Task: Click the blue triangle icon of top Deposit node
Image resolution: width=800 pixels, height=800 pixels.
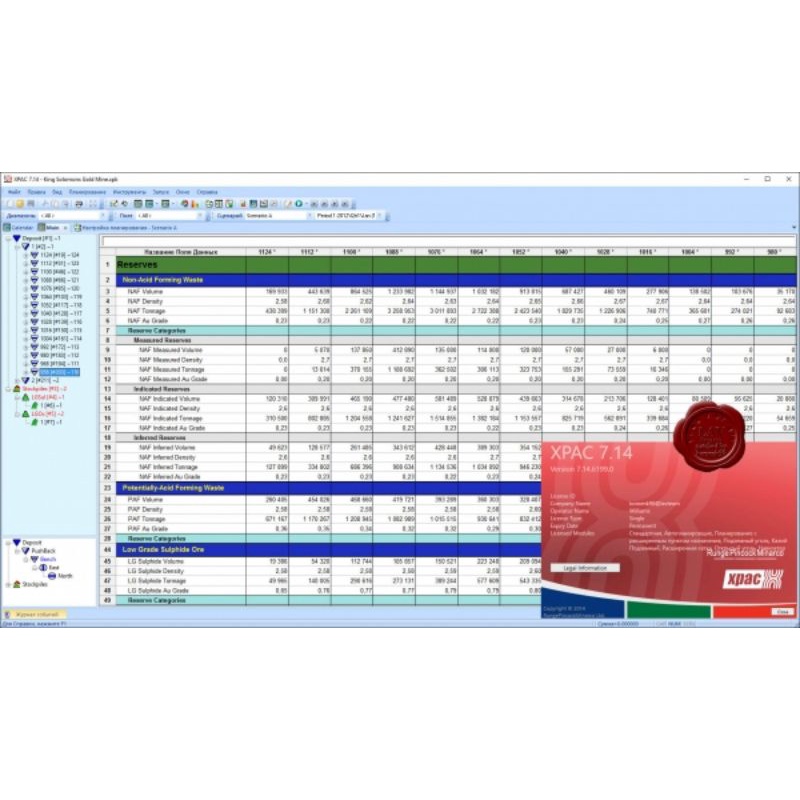Action: tap(17, 238)
